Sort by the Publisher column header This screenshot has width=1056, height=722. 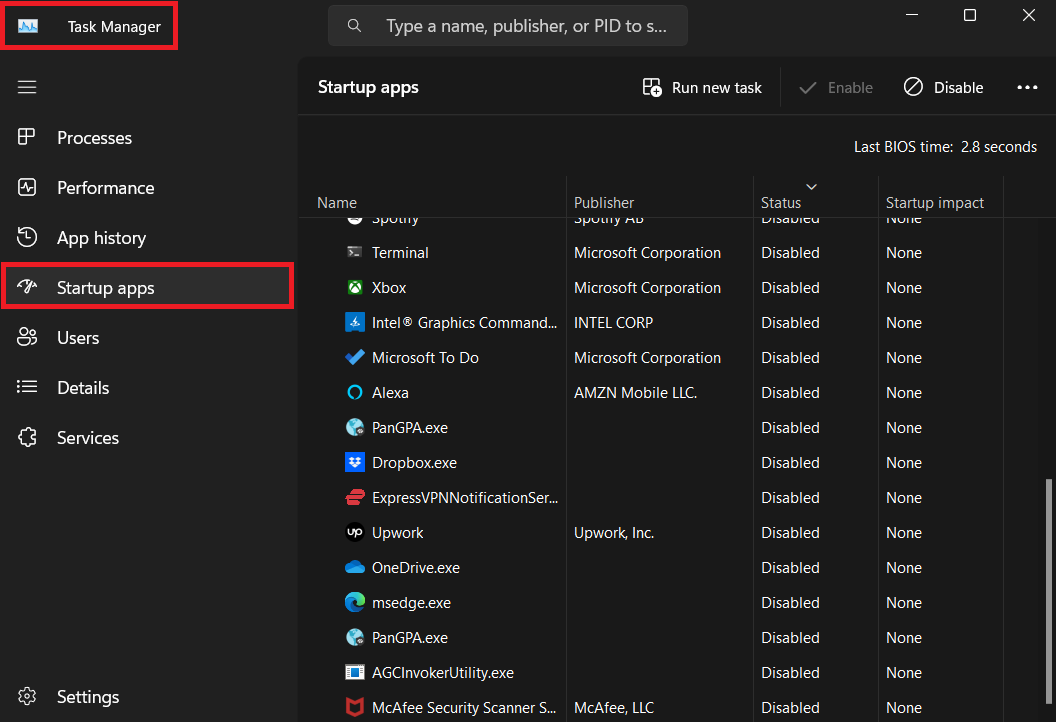click(603, 203)
